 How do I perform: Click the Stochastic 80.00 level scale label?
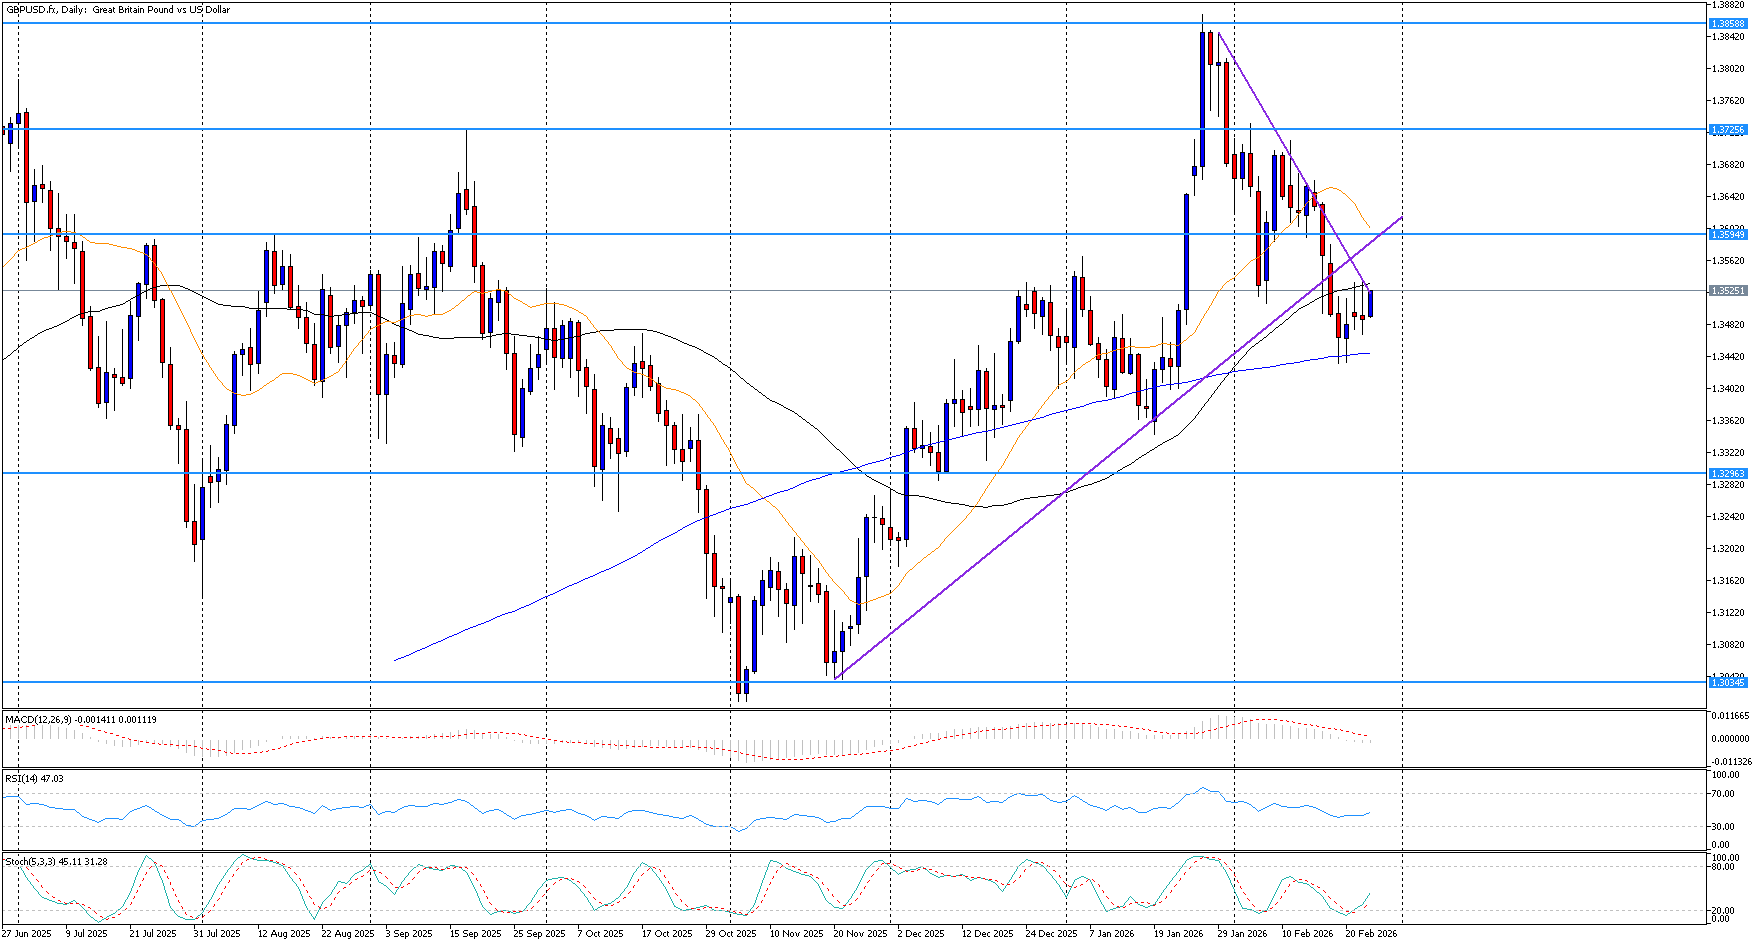tap(1723, 867)
